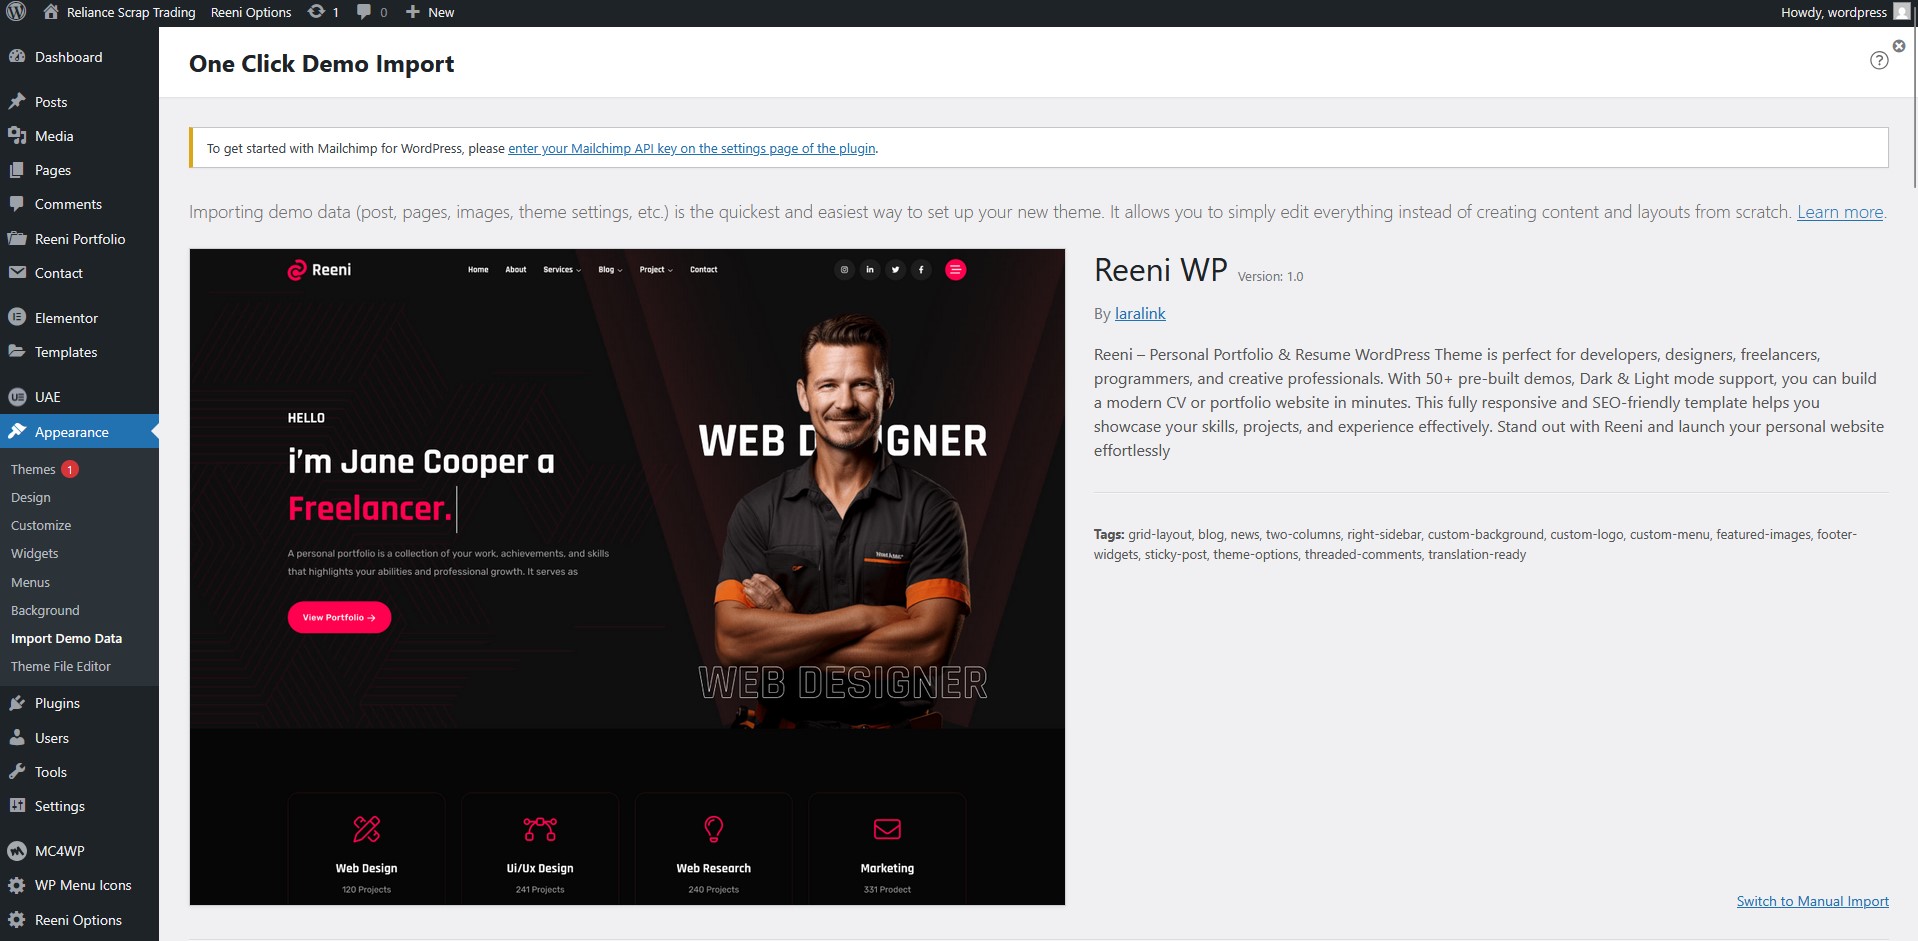Image resolution: width=1918 pixels, height=941 pixels.
Task: Expand the New content dropdown
Action: 430,12
